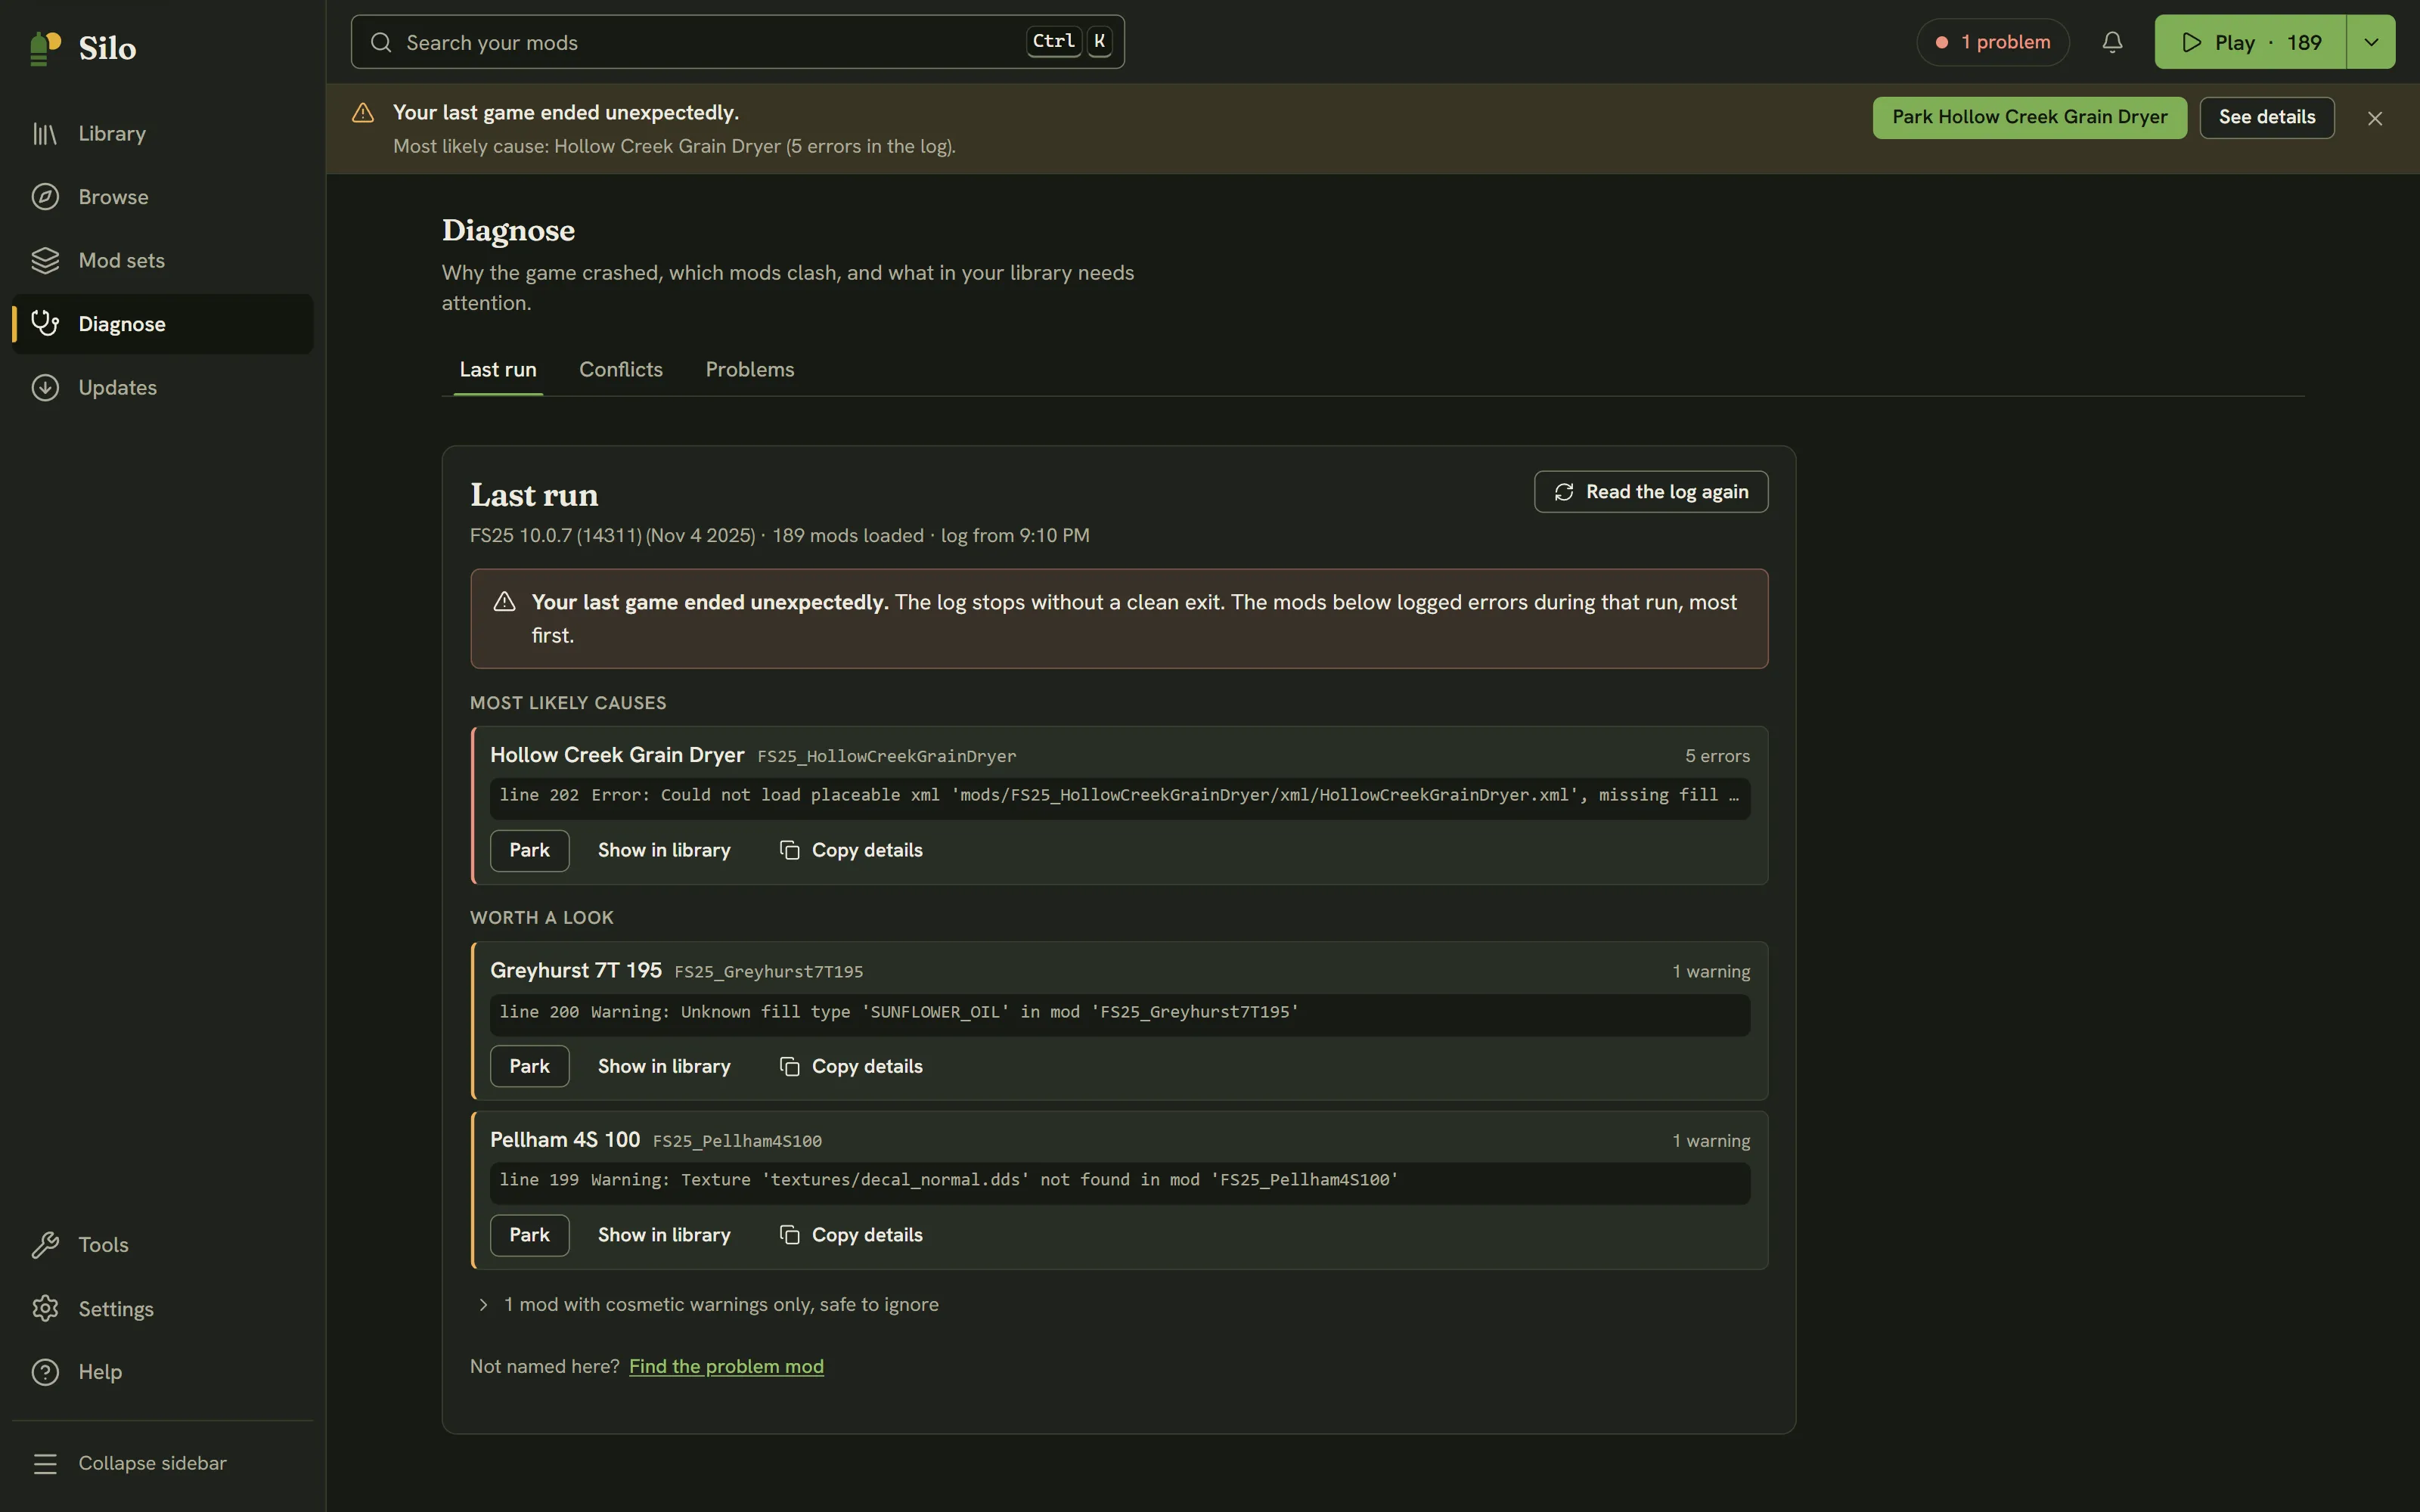The width and height of the screenshot is (2420, 1512).
Task: Click Park Hollow Creek Grain Dryer button
Action: tap(2030, 117)
